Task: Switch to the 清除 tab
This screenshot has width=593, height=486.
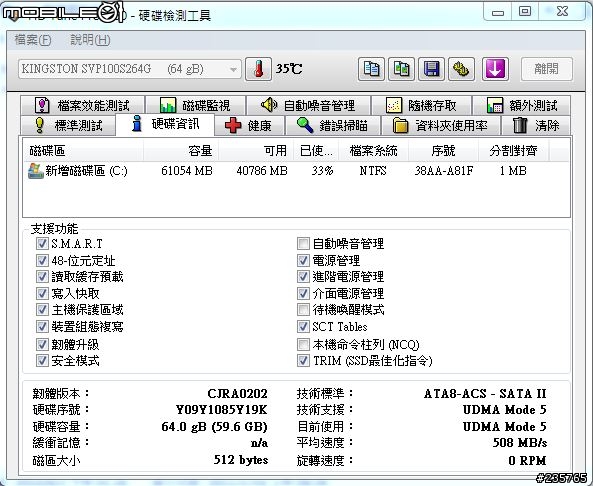Action: pyautogui.click(x=536, y=125)
